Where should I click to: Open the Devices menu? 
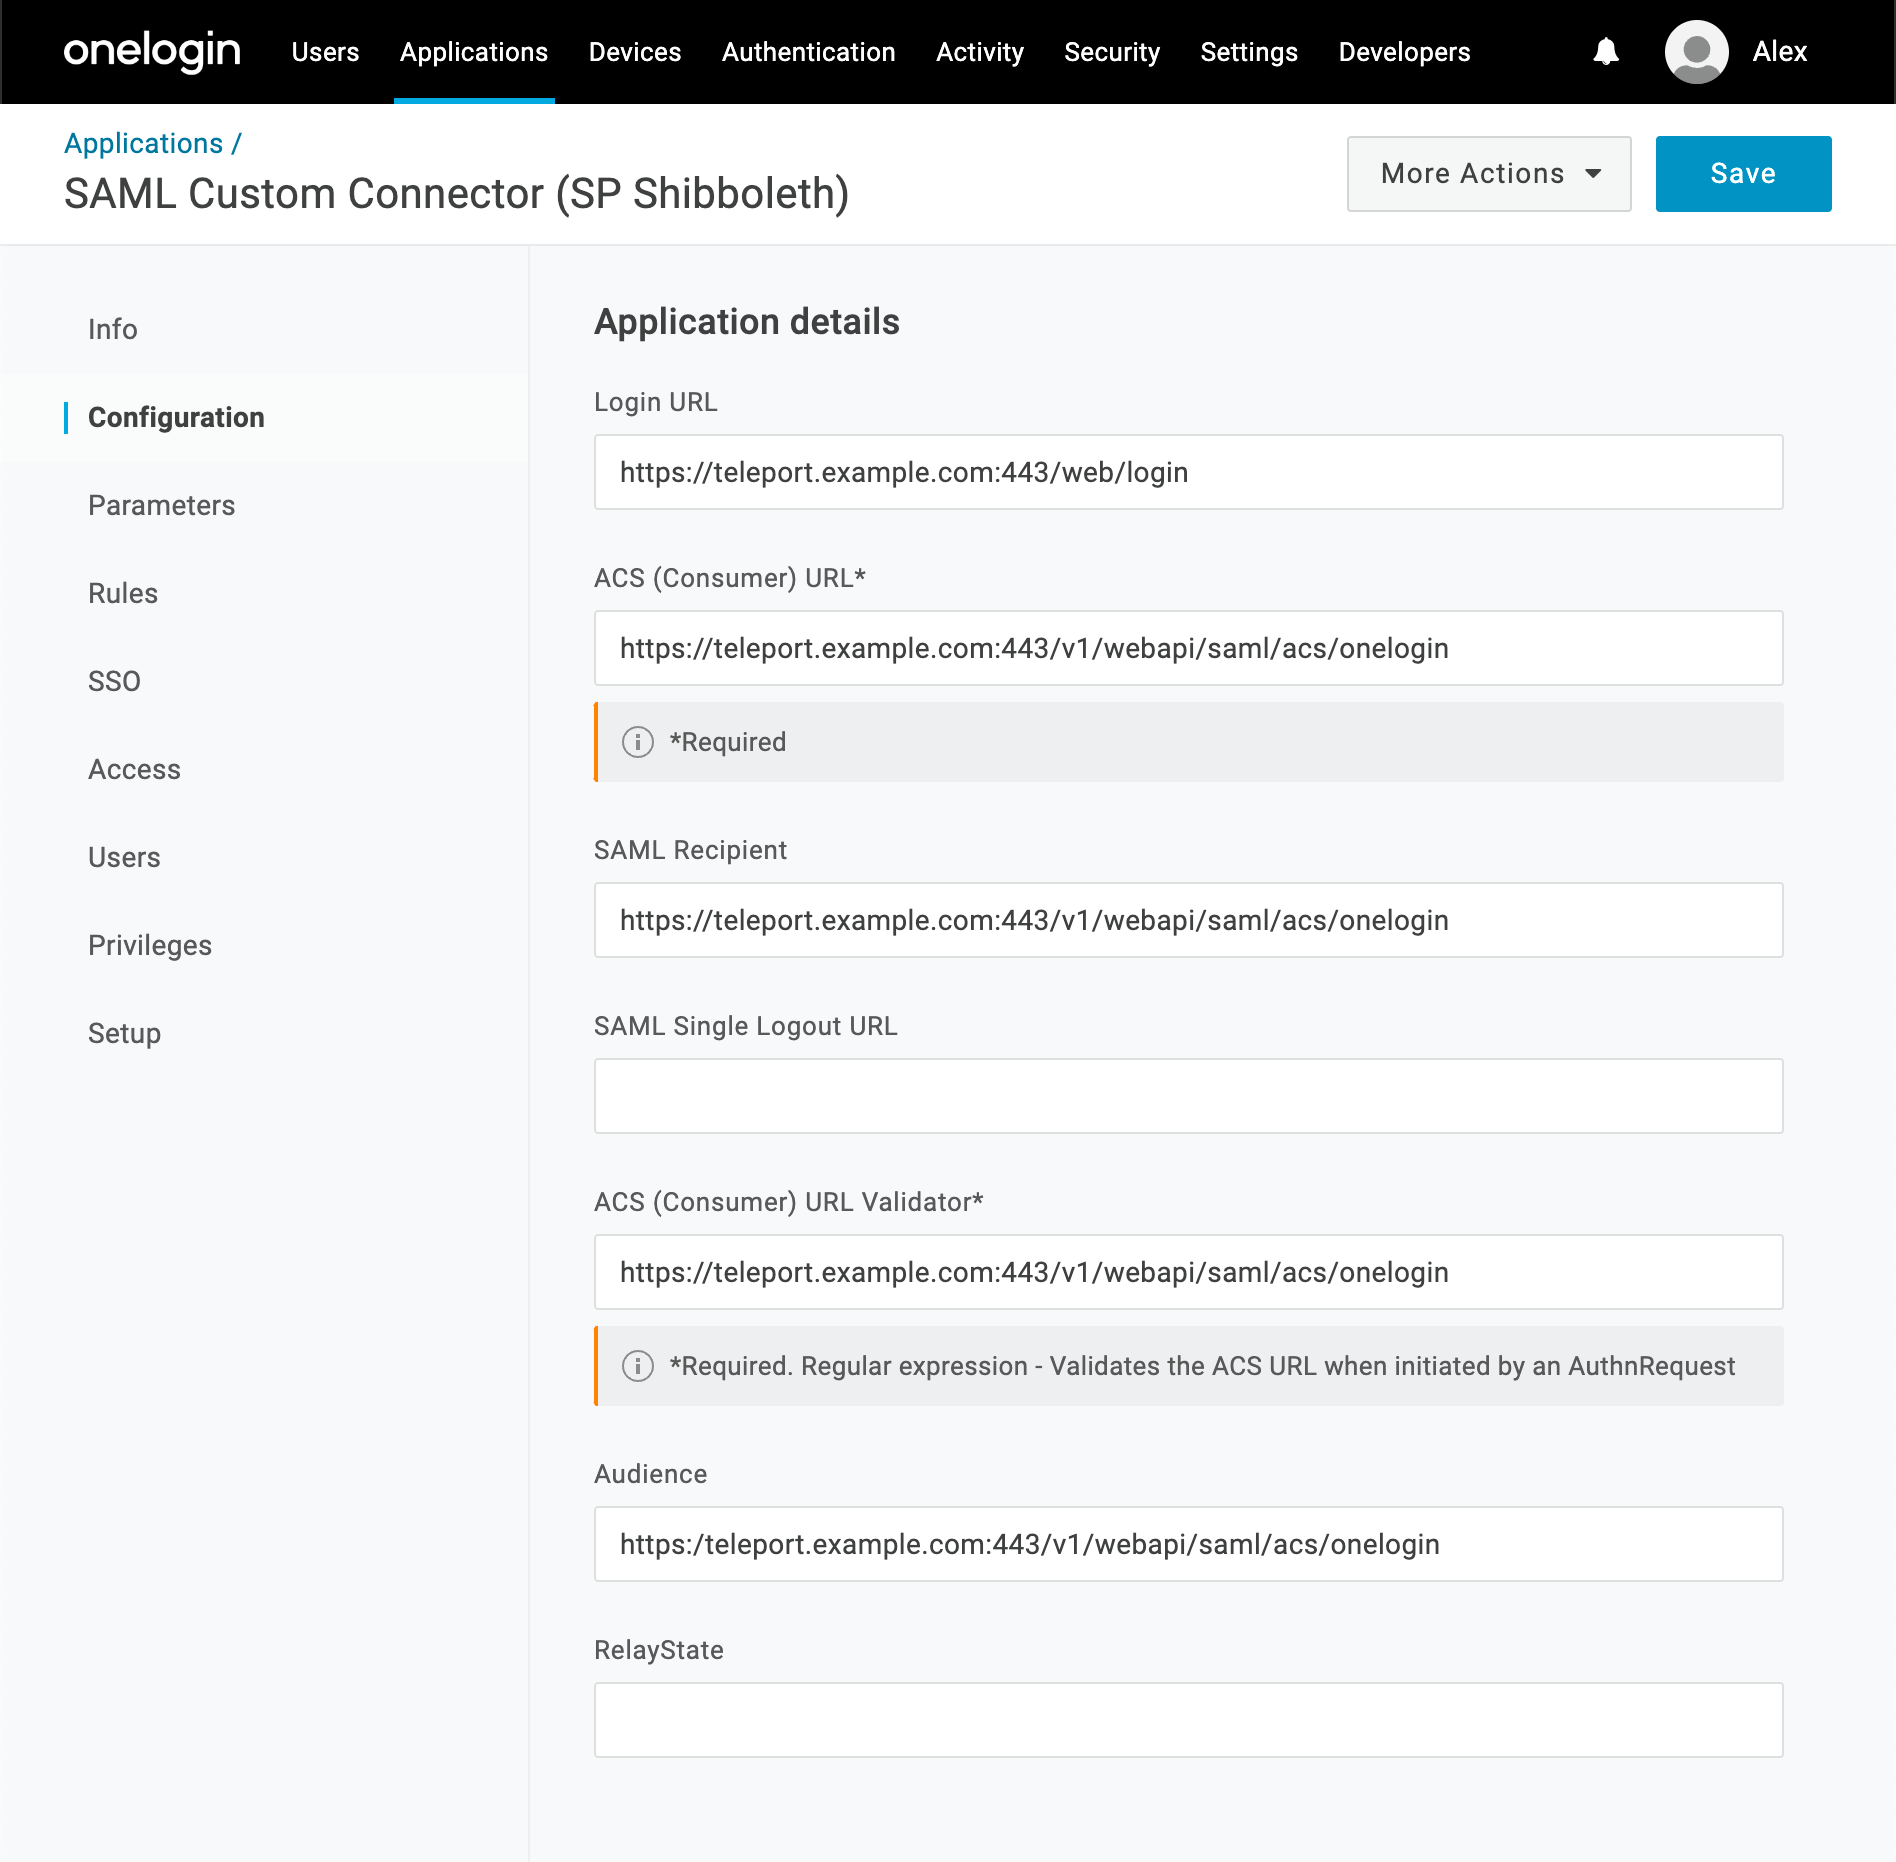pos(634,51)
